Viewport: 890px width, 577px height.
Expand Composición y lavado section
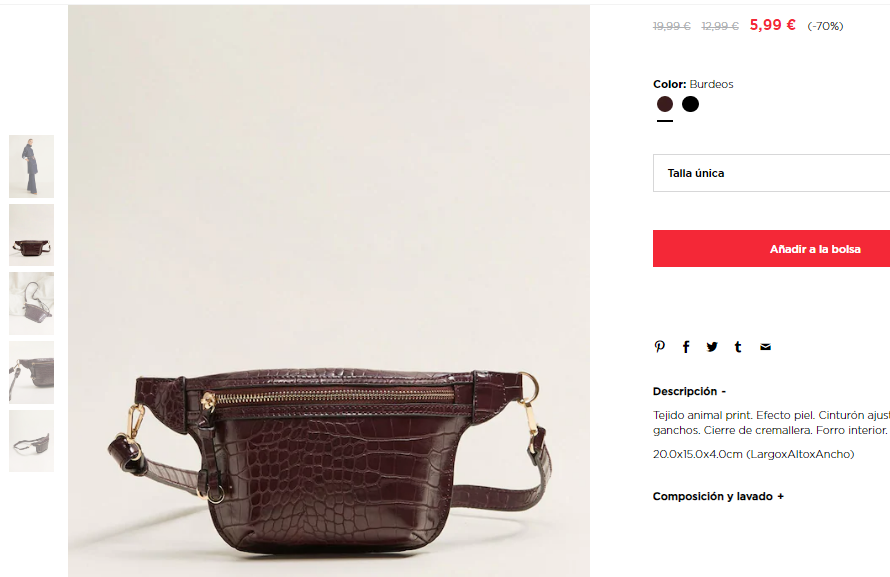point(718,496)
